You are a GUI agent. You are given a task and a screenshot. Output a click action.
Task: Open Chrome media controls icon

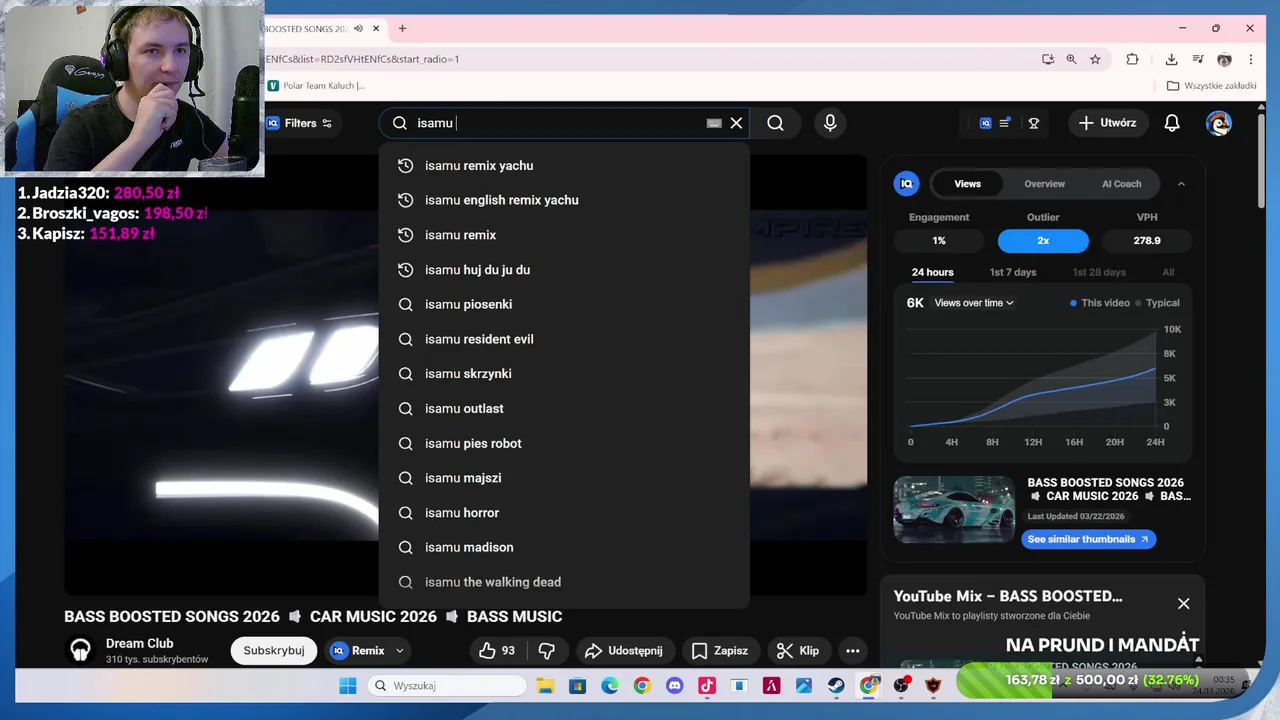tap(1198, 59)
